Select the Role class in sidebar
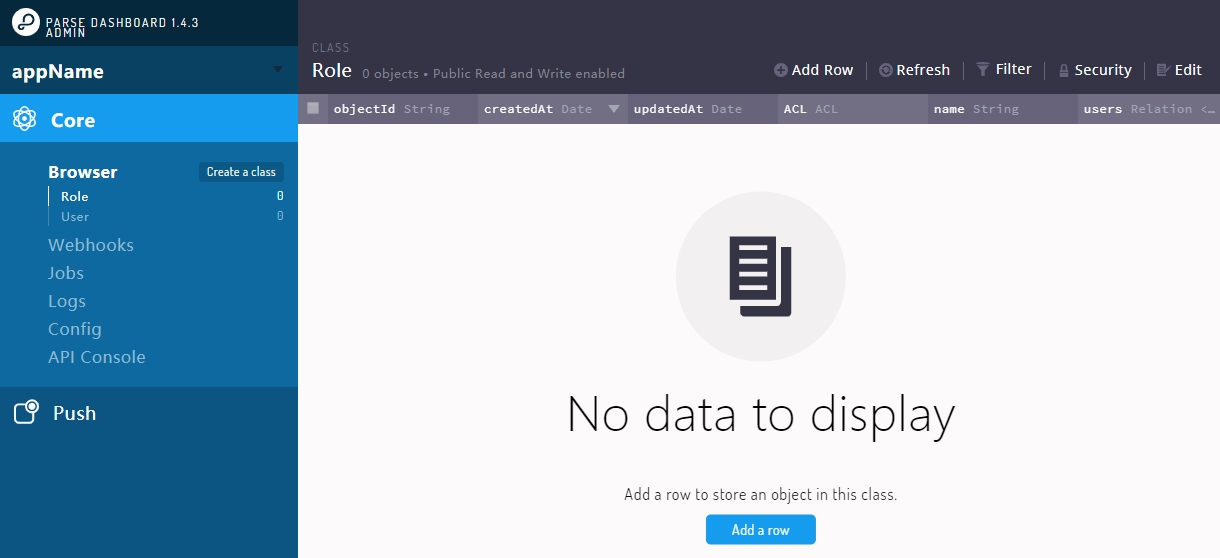Image resolution: width=1220 pixels, height=558 pixels. (75, 197)
